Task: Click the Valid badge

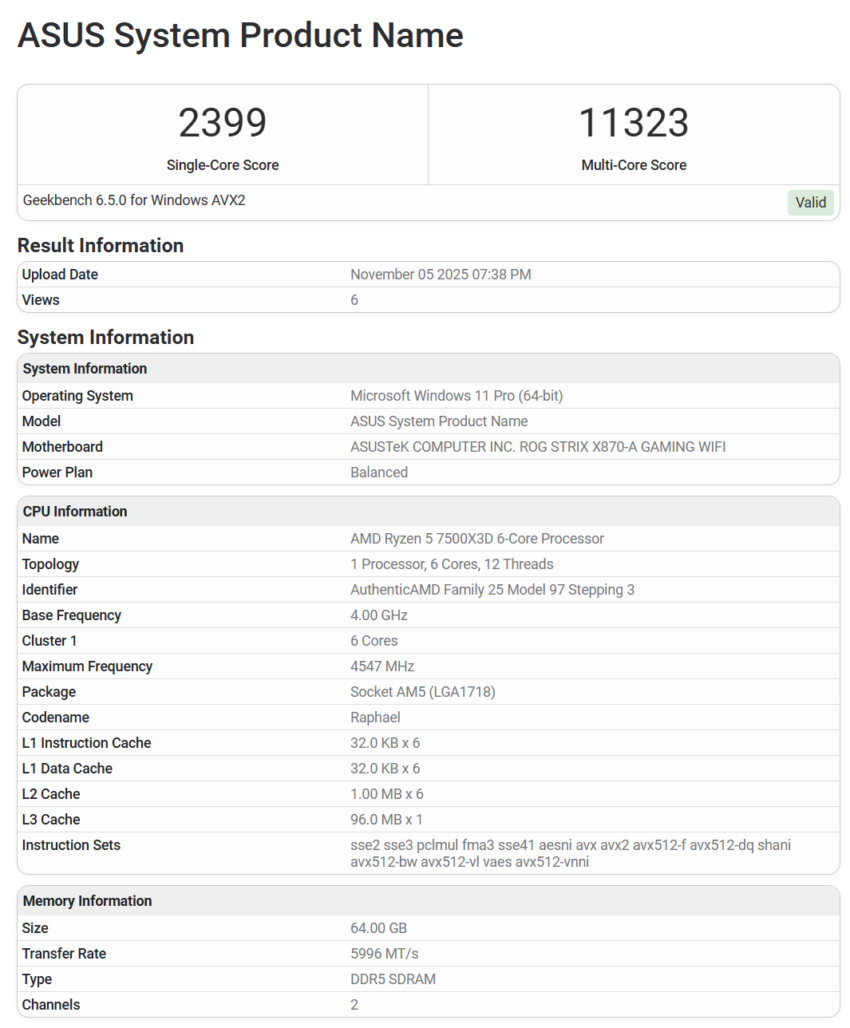Action: (810, 202)
